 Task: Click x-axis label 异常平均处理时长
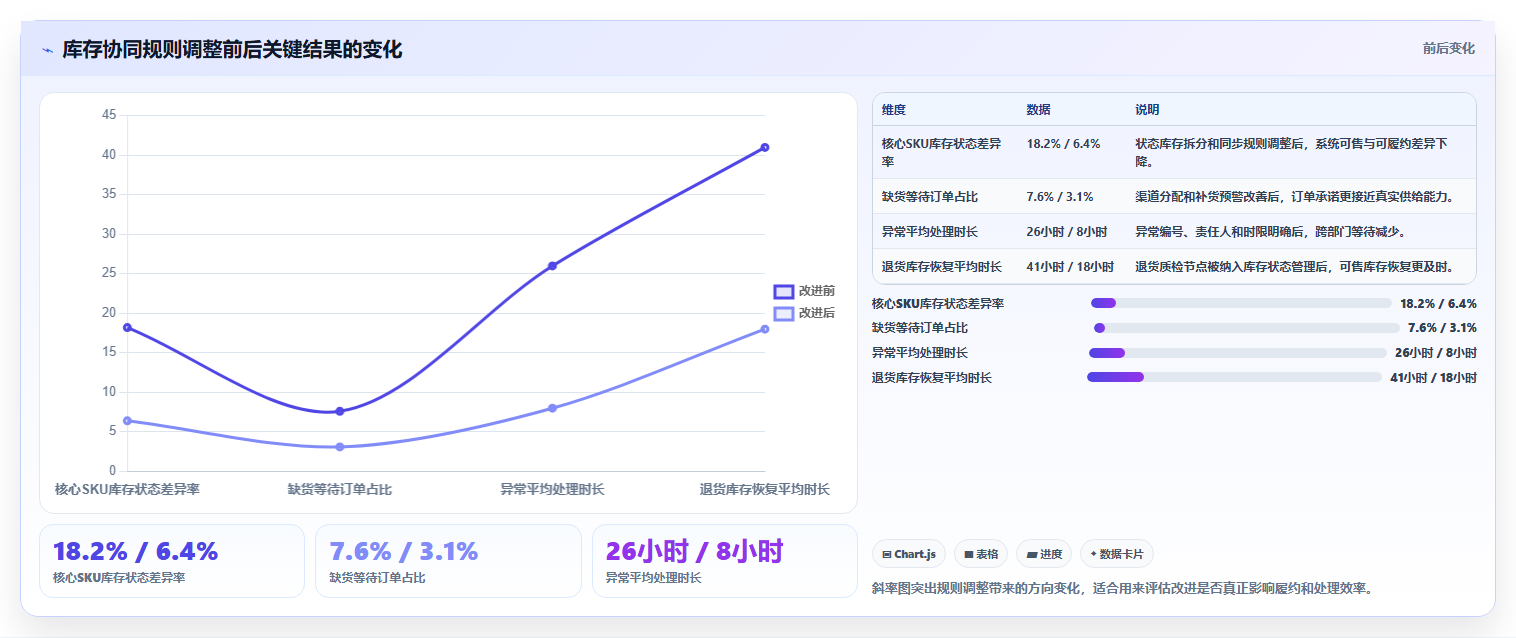pyautogui.click(x=552, y=490)
